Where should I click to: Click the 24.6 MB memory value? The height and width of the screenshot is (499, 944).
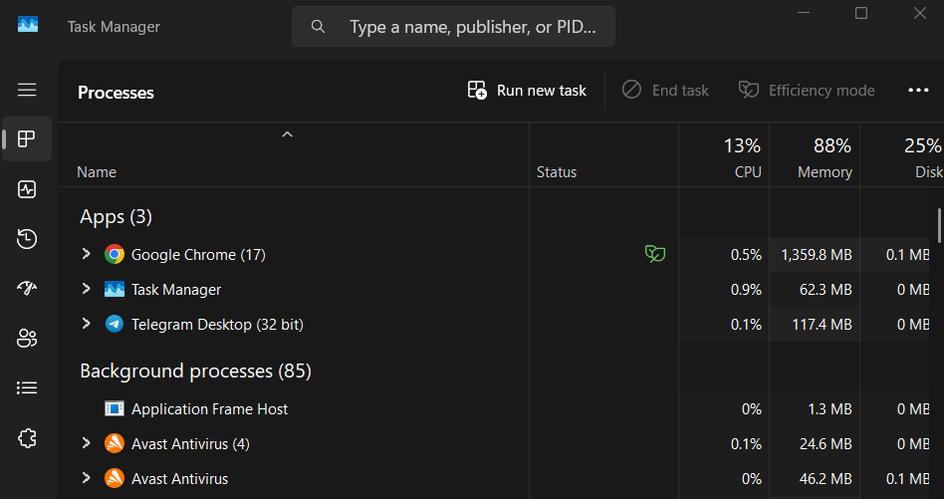click(x=825, y=444)
